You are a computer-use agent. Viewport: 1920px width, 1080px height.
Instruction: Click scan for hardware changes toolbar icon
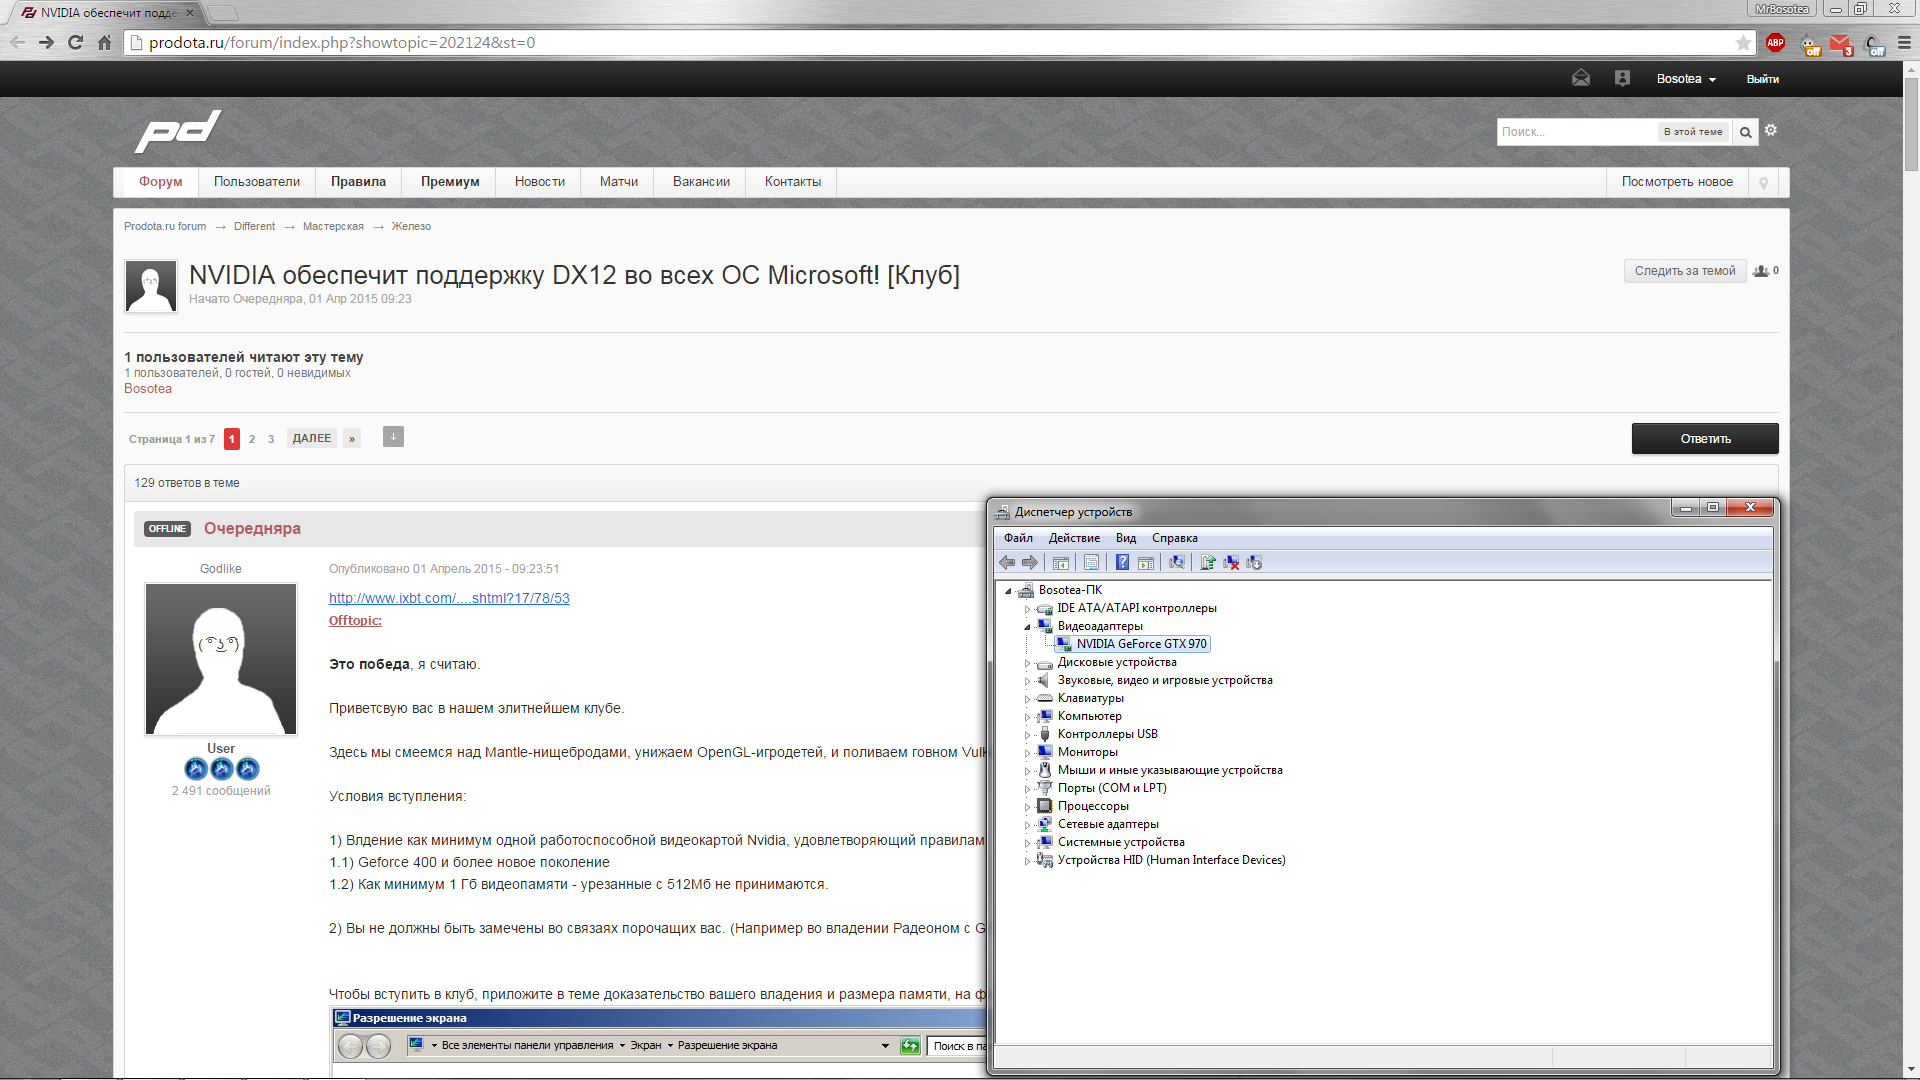(1177, 563)
